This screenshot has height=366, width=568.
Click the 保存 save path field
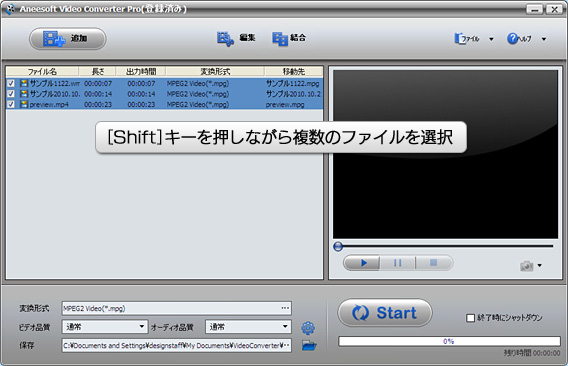[176, 345]
